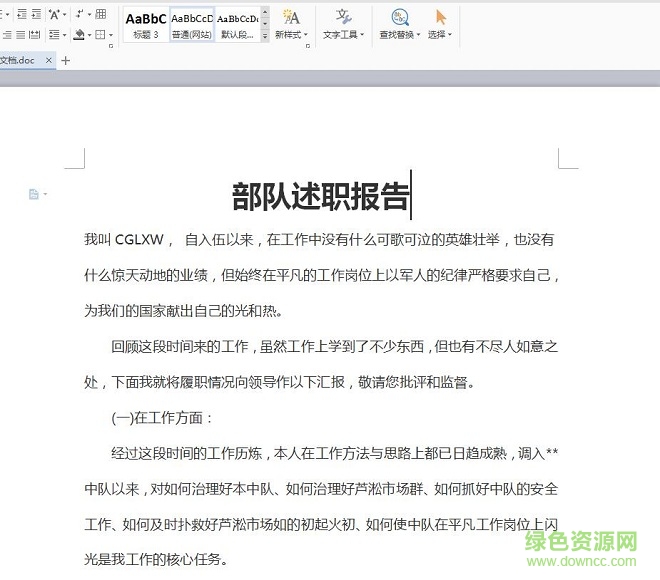Open the Chinese layout dropdown arrow
This screenshot has width=660, height=580.
coord(64,14)
